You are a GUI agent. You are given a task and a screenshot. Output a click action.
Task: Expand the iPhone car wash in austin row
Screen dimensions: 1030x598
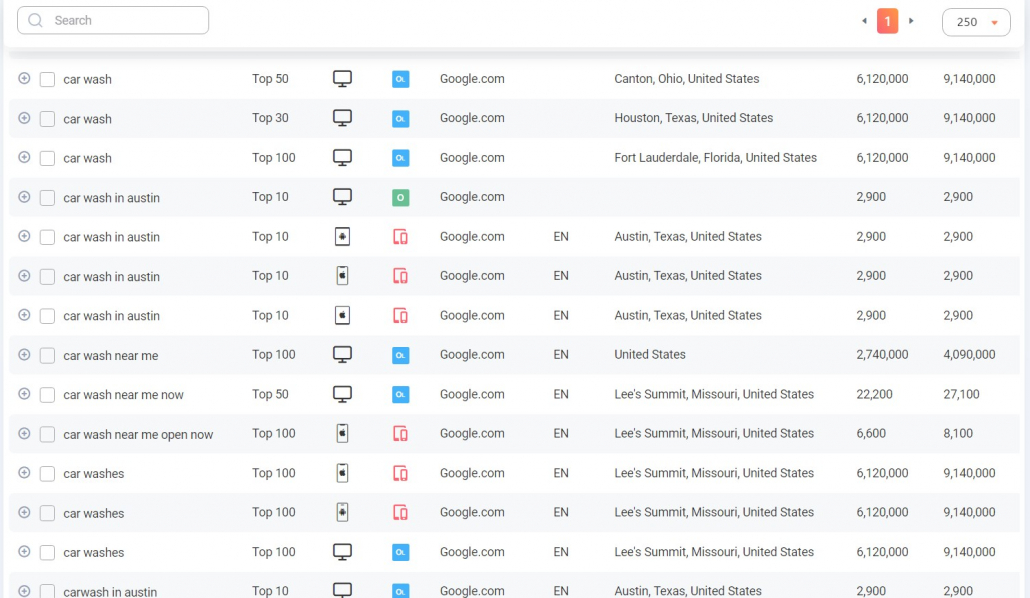tap(24, 275)
